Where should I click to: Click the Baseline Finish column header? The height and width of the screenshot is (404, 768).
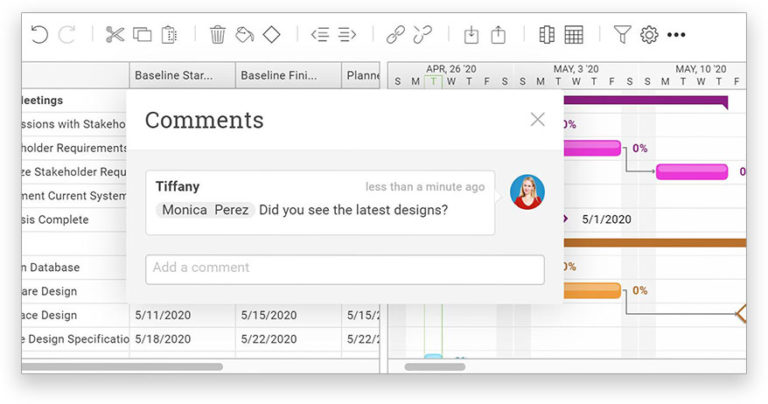(287, 75)
